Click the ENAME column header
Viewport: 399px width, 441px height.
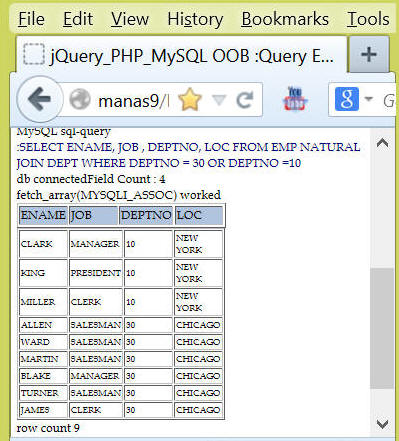[x=43, y=215]
